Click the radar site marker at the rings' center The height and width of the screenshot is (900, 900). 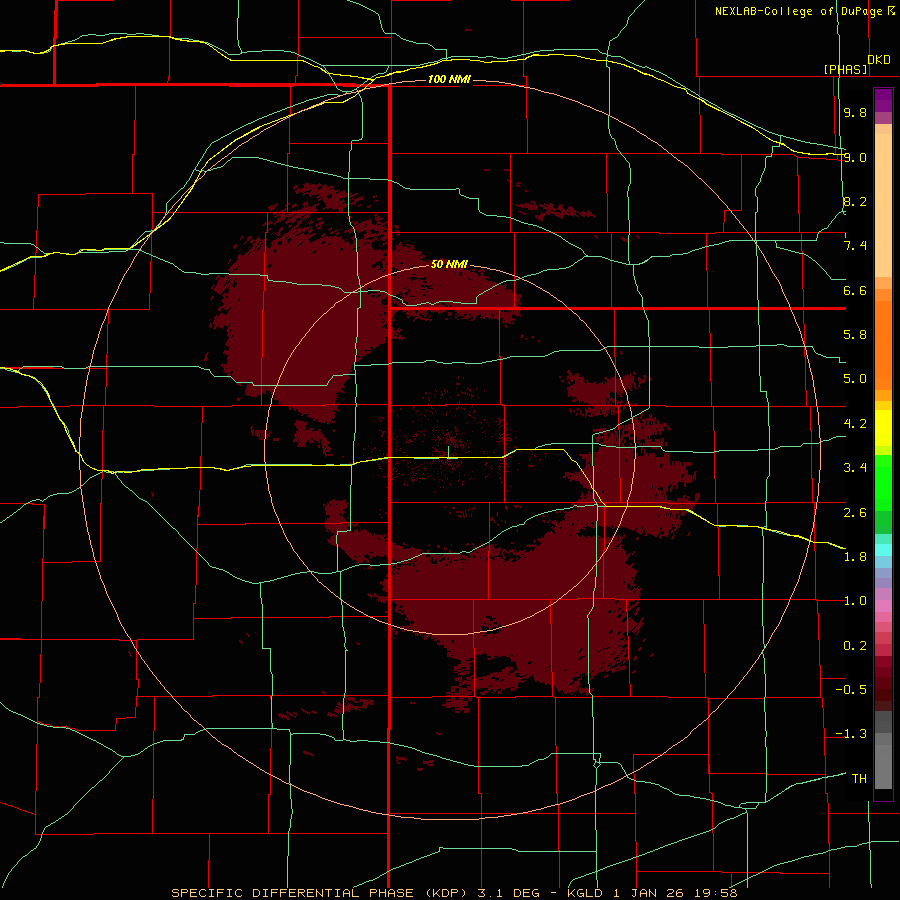point(449,453)
